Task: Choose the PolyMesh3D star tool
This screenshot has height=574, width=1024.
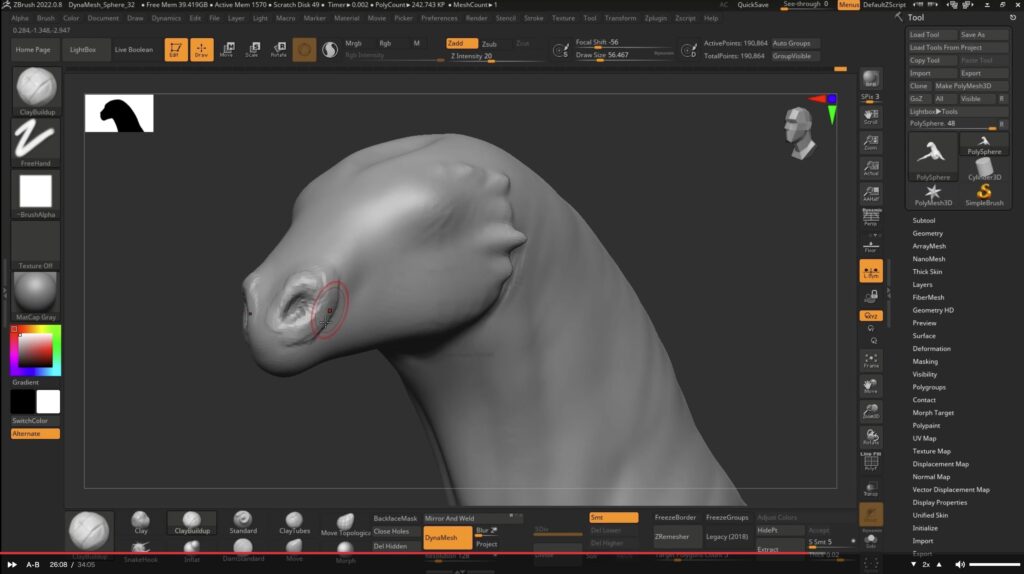Action: click(933, 194)
